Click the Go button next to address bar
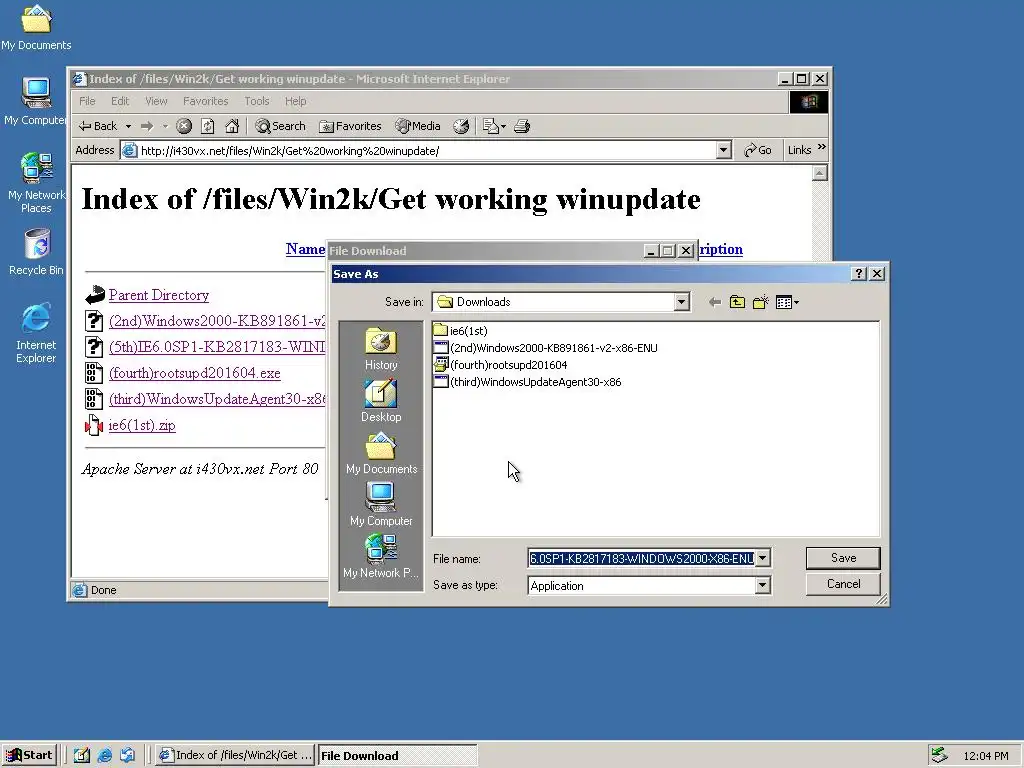Screen dimensions: 1024x768 click(758, 150)
